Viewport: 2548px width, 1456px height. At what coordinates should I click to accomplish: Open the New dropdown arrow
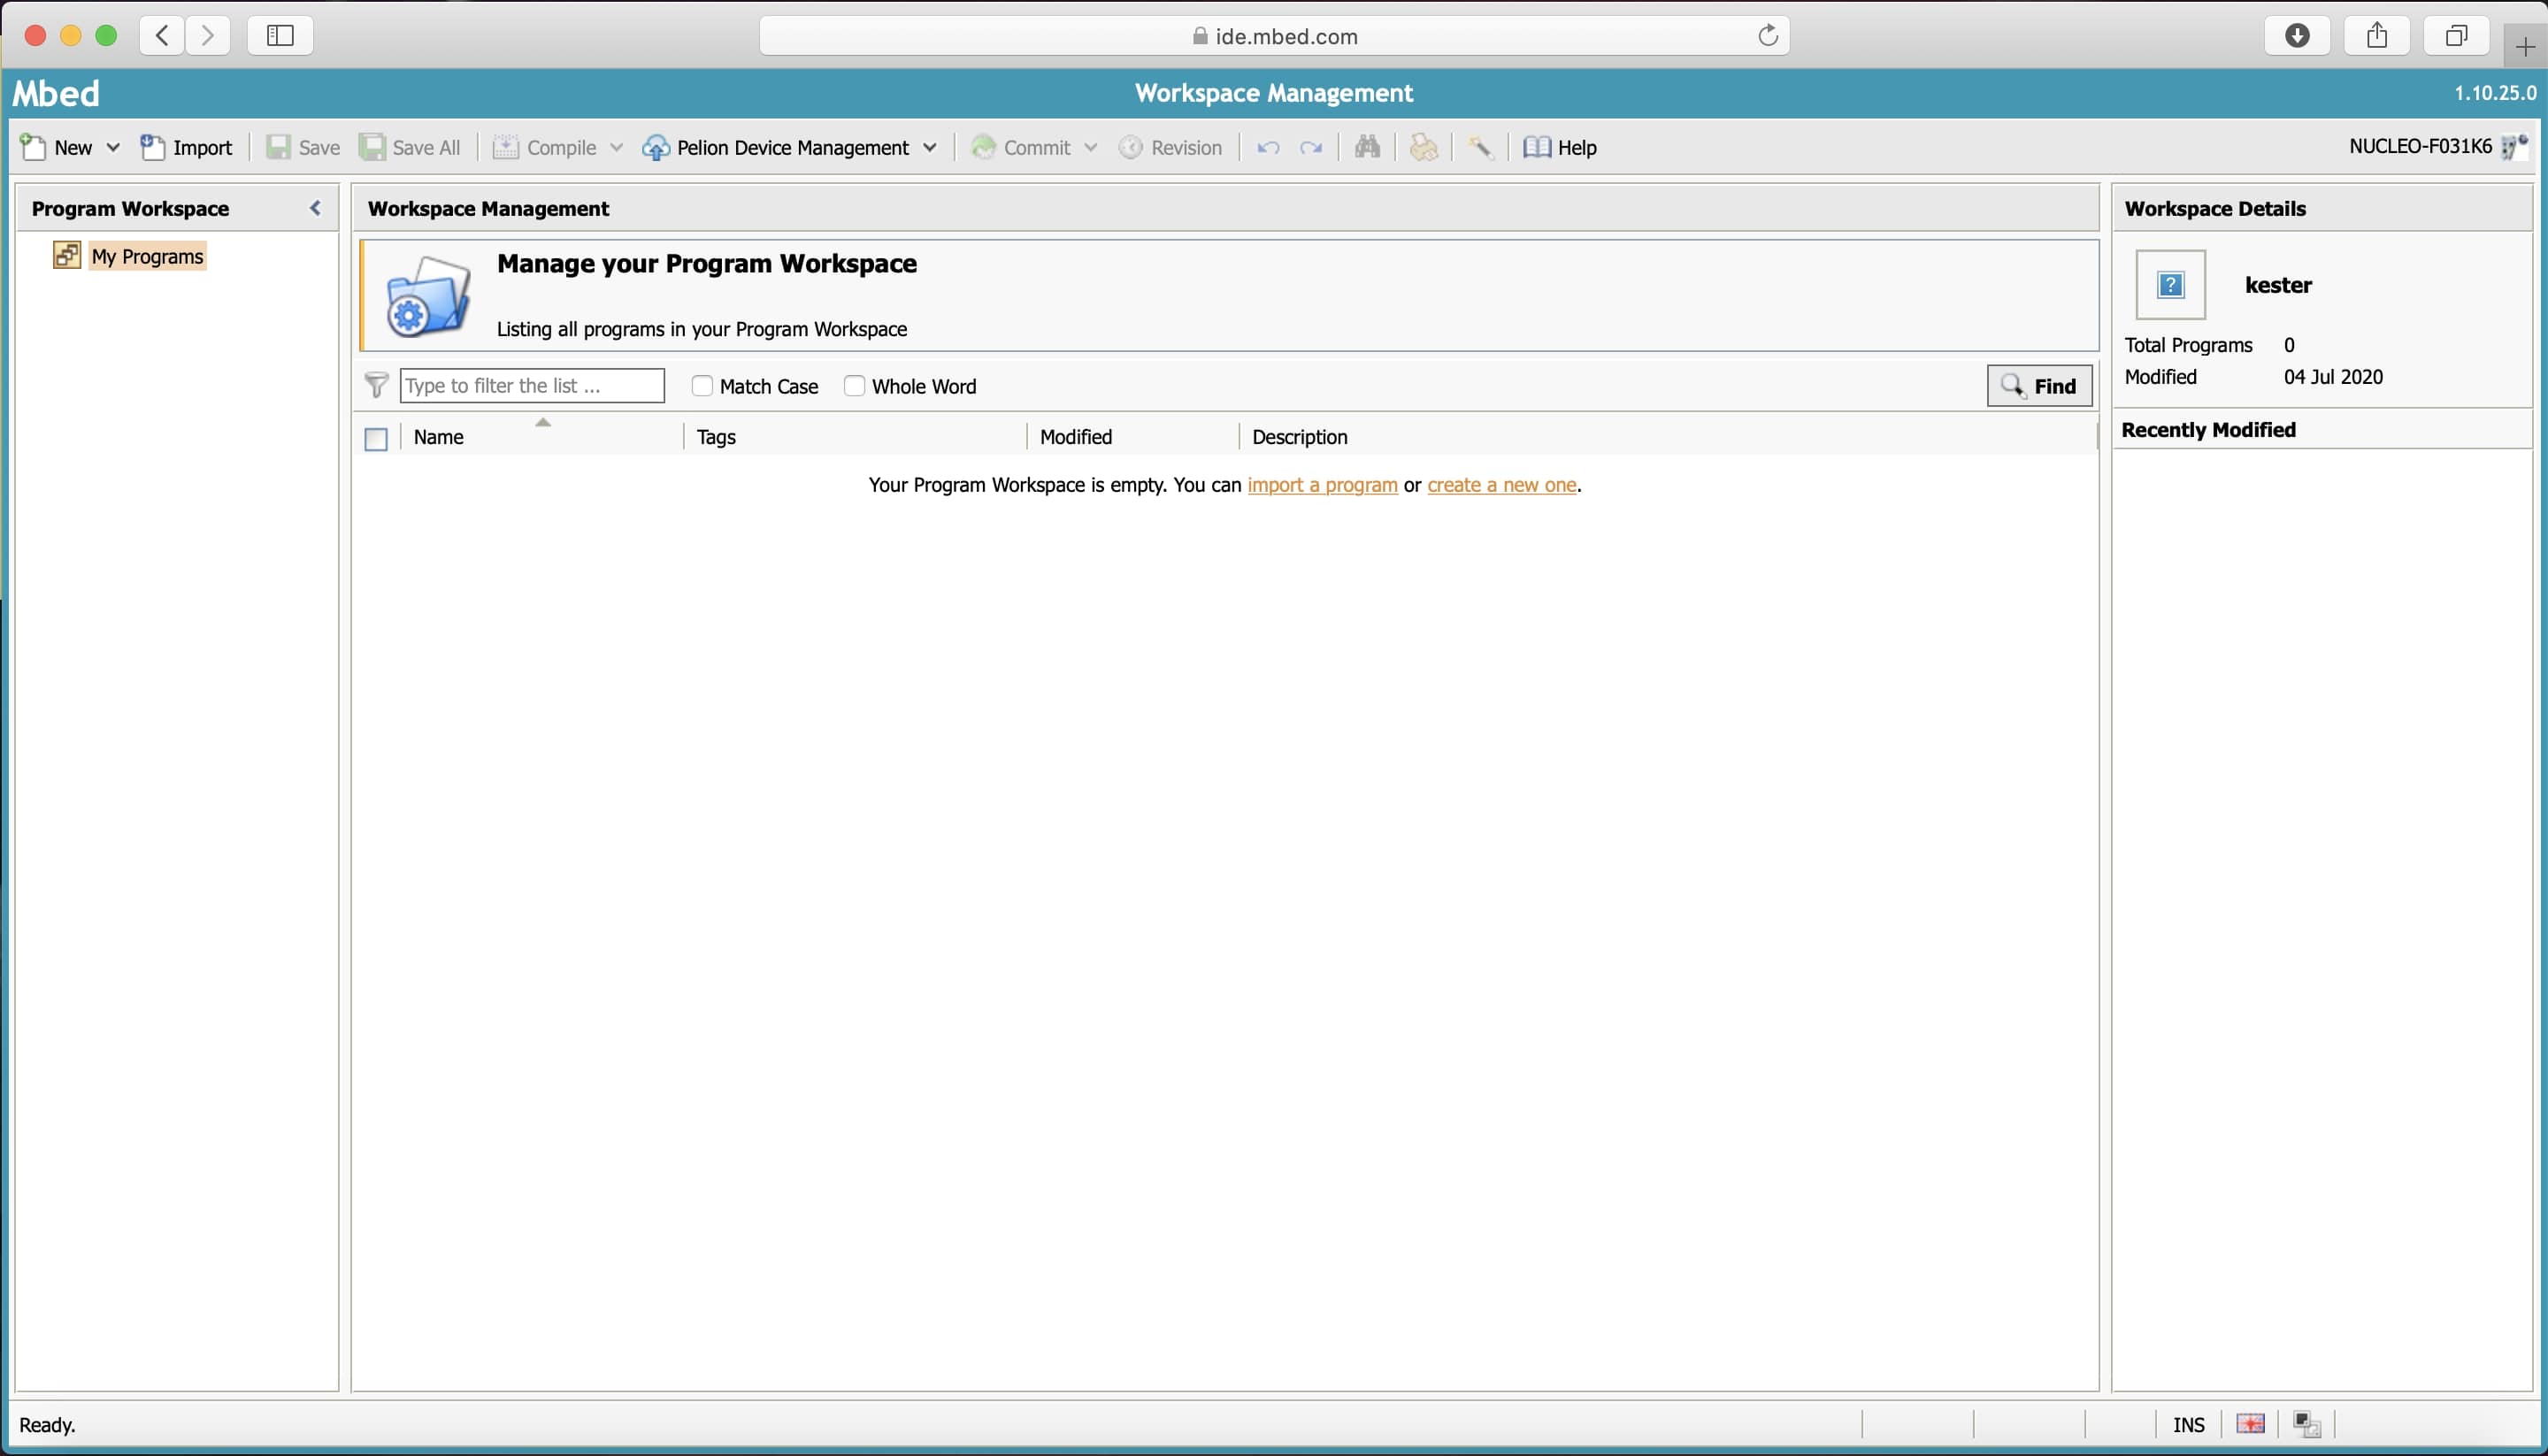pyautogui.click(x=113, y=147)
